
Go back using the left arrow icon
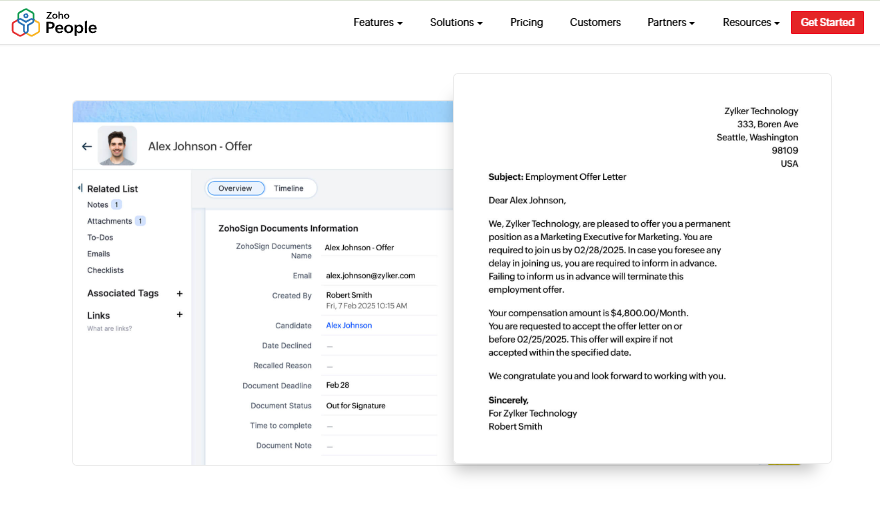[x=86, y=147]
